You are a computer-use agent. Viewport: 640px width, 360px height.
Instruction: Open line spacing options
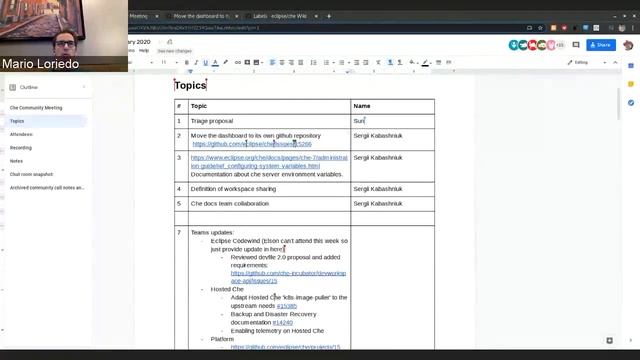313,62
